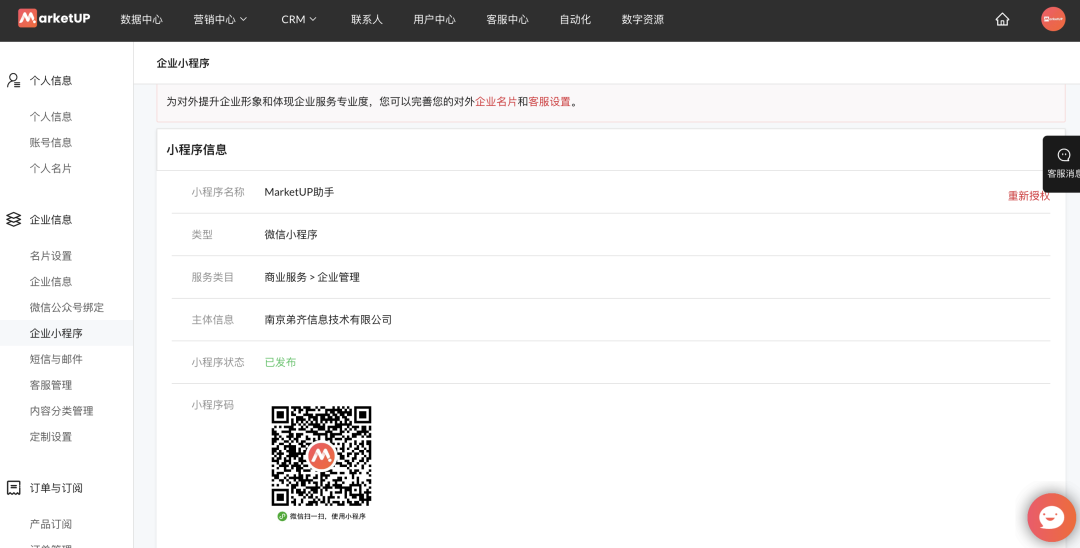Viewport: 1080px width, 548px height.
Task: Click the 南京弟齐信息技术有限公司 text
Action: tap(328, 319)
